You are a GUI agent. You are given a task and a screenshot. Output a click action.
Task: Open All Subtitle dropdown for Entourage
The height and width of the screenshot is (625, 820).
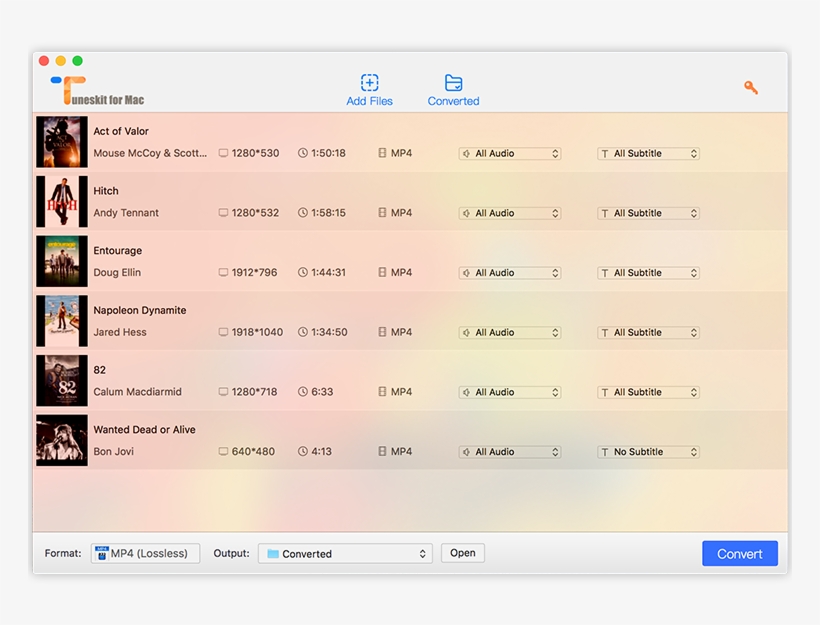click(648, 273)
